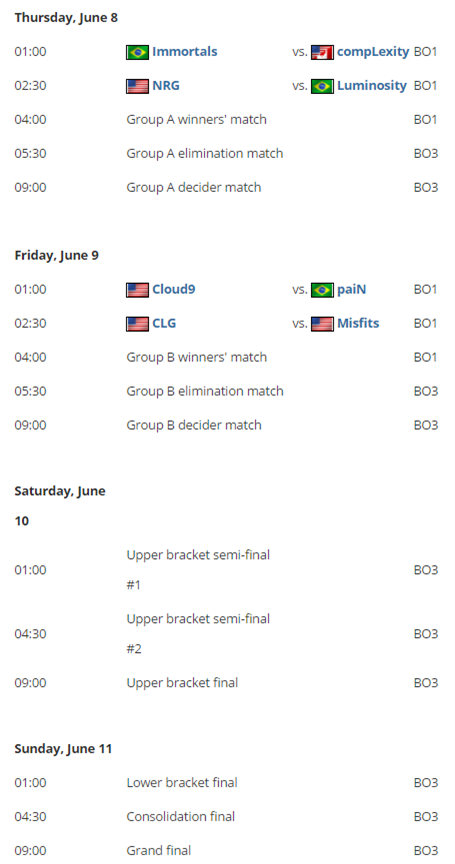The height and width of the screenshot is (864, 455).
Task: Click the US flag beside NRG
Action: tap(137, 87)
